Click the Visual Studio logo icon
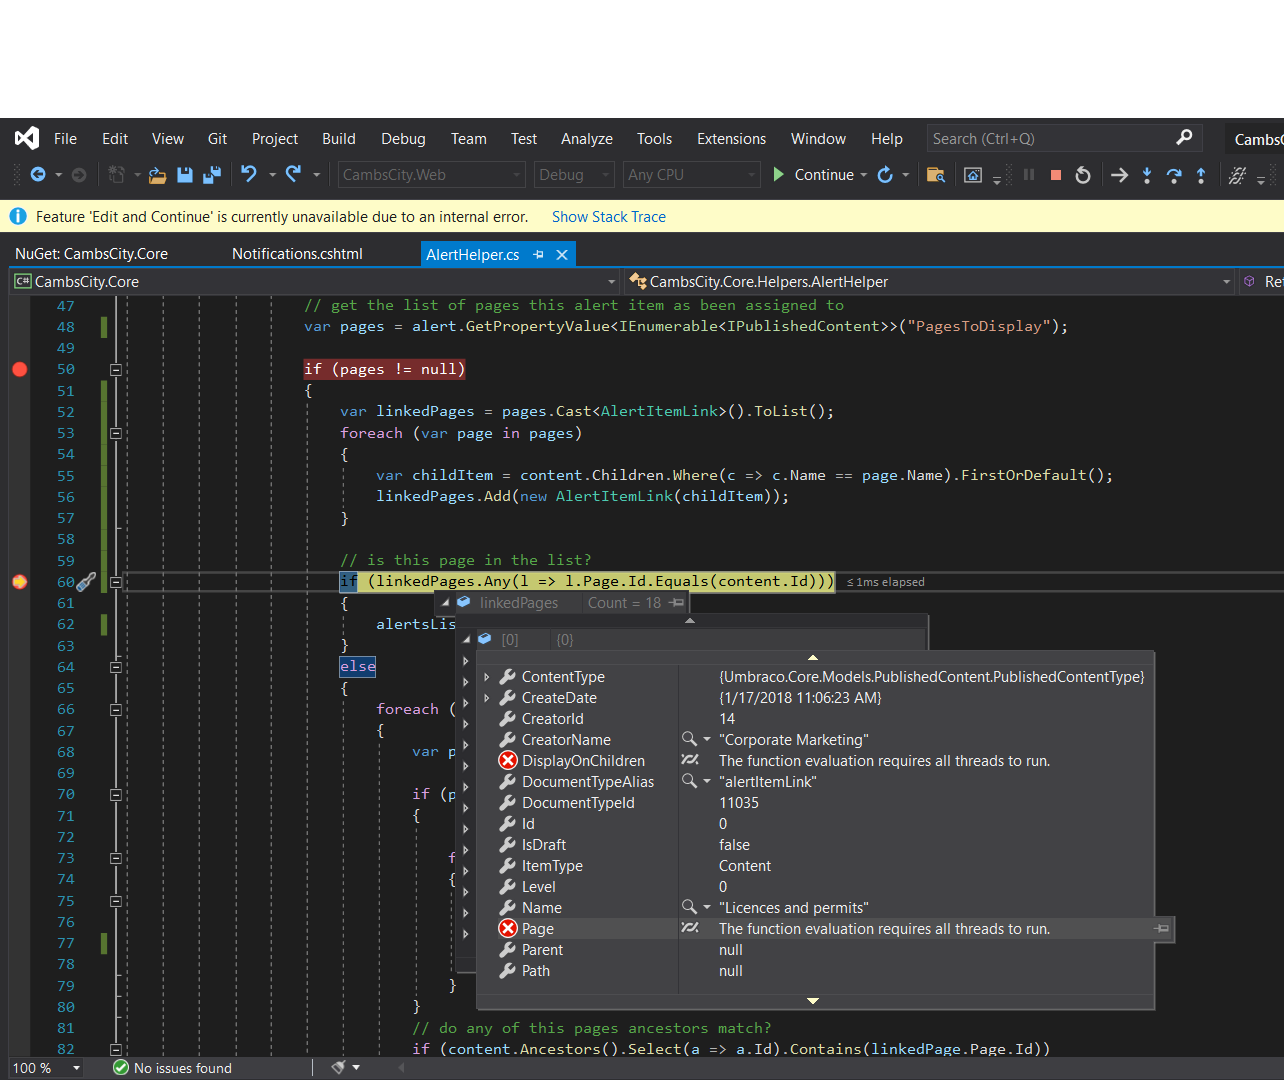1284x1080 pixels. point(27,138)
